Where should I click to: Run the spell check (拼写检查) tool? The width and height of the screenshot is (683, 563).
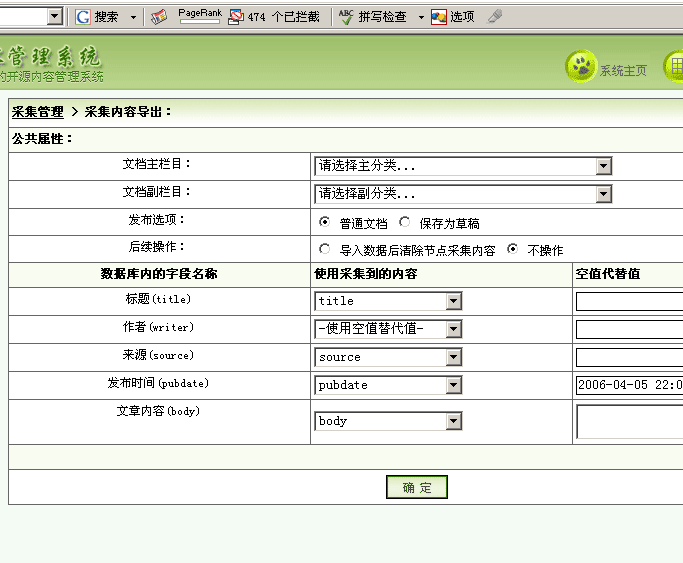(372, 17)
